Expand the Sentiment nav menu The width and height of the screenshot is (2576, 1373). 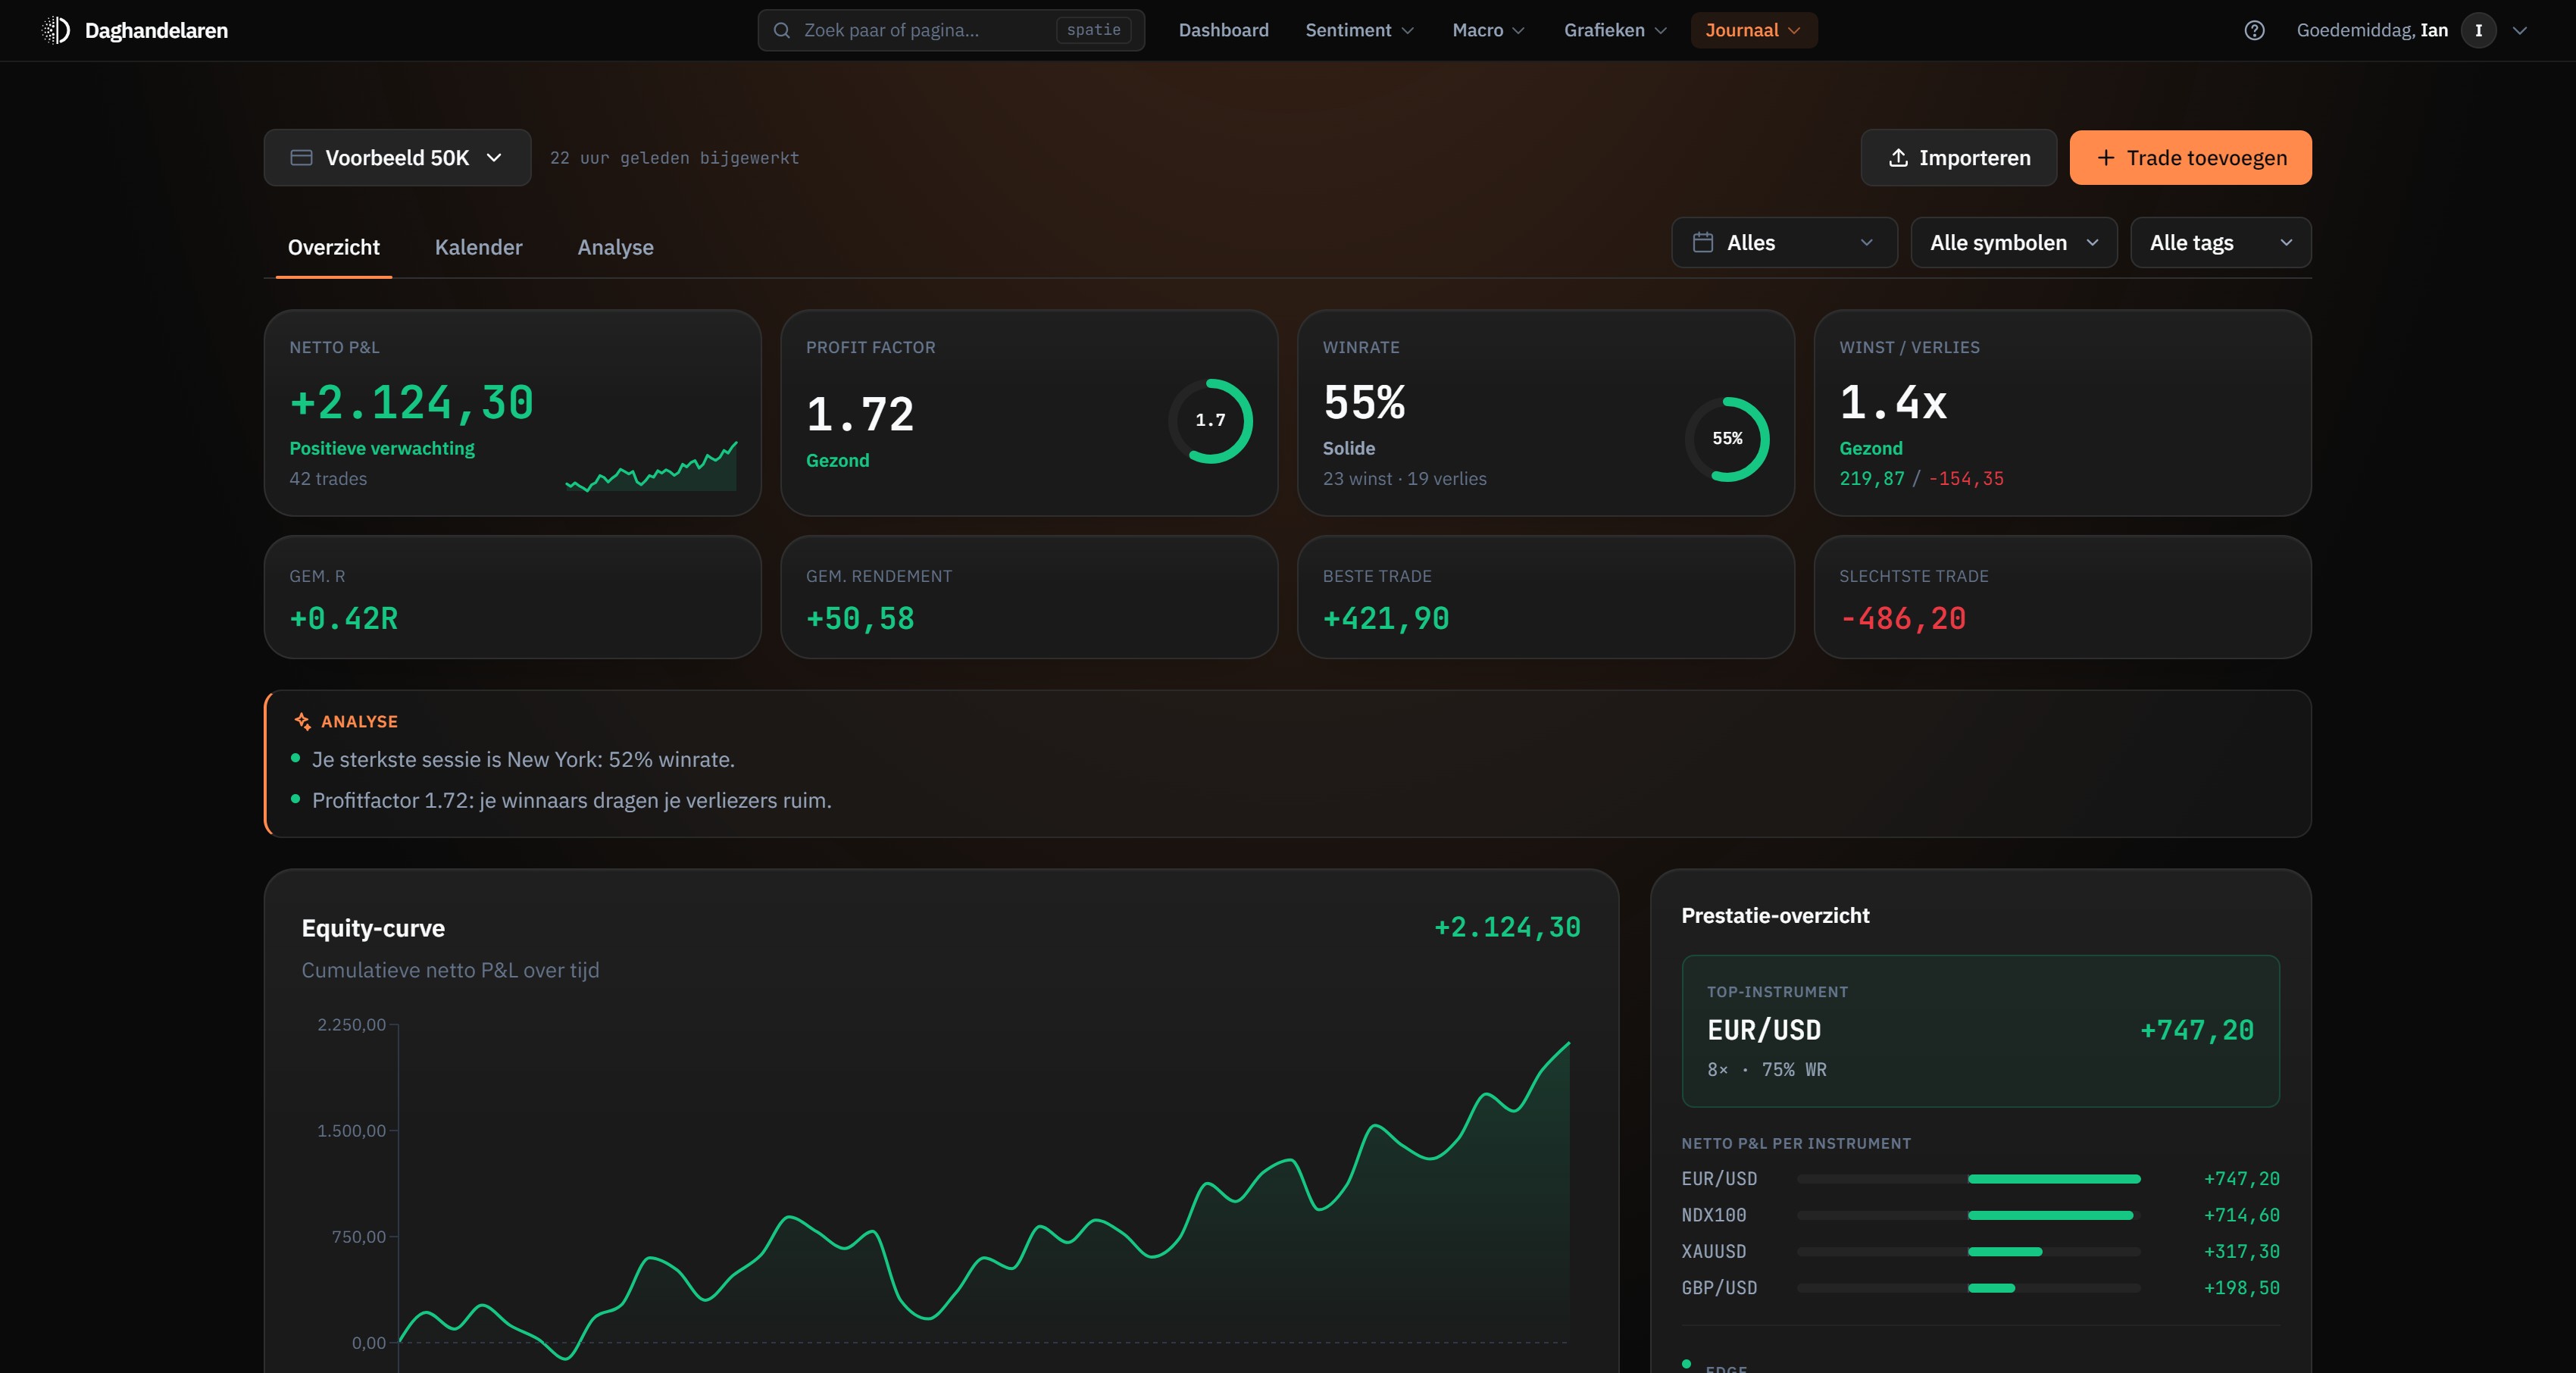(1359, 30)
